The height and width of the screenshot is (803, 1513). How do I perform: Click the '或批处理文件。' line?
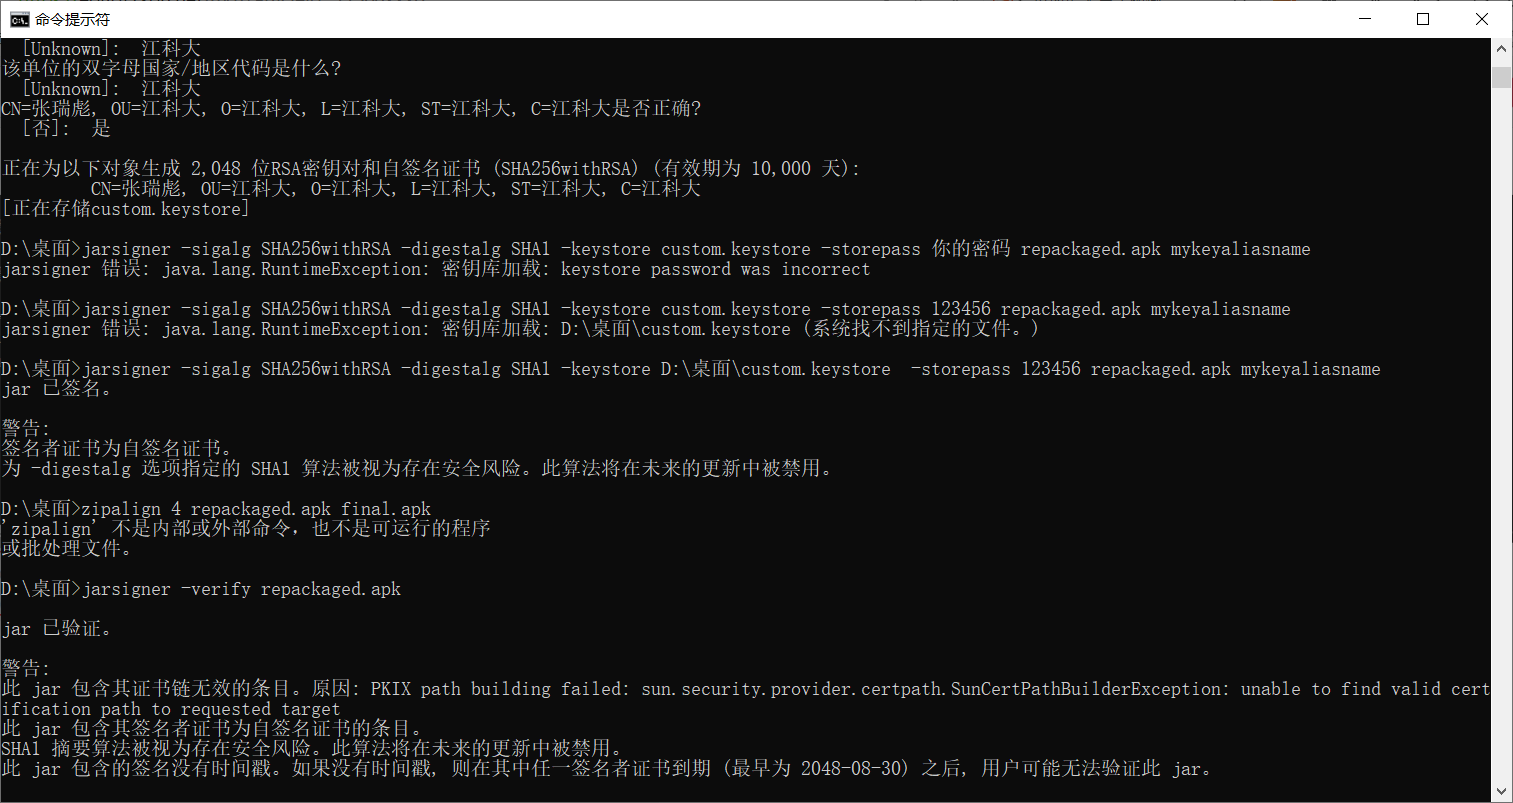(x=66, y=548)
